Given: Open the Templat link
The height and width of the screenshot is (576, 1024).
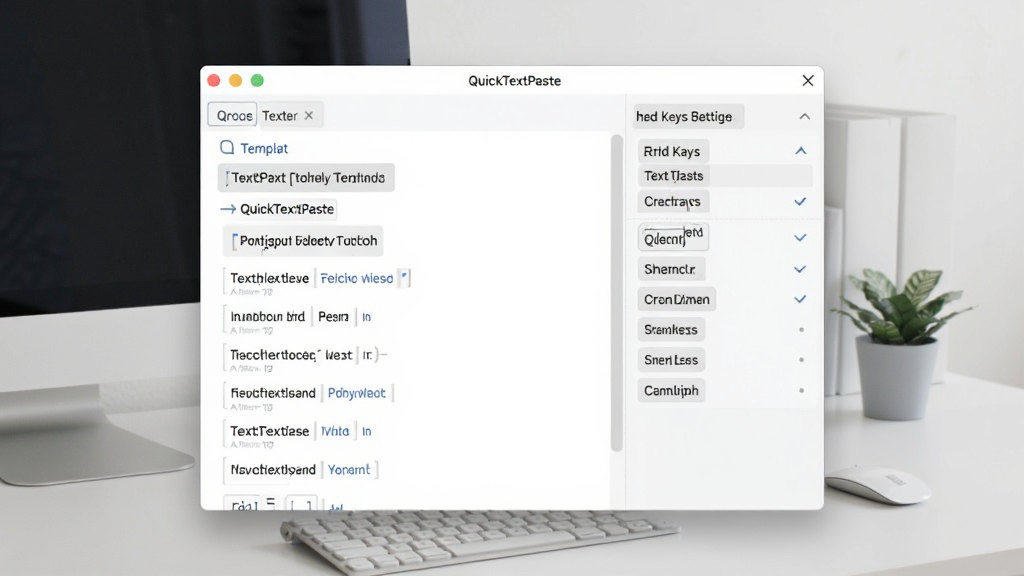Looking at the screenshot, I should pyautogui.click(x=264, y=148).
